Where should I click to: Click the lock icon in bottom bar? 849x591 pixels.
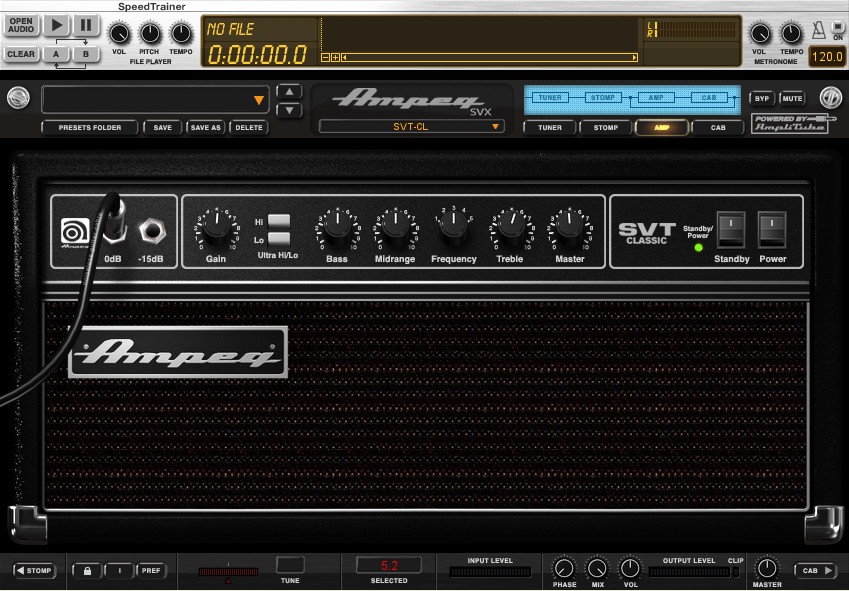pos(88,570)
